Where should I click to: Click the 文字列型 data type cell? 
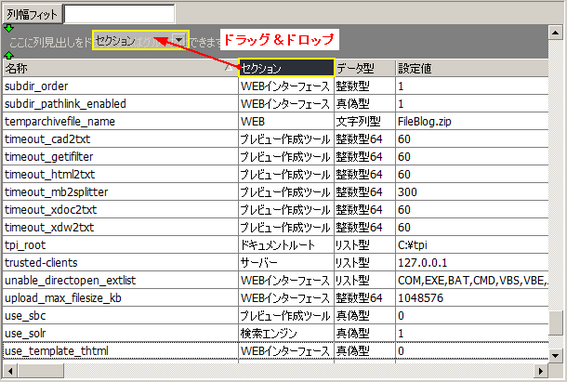[365, 122]
